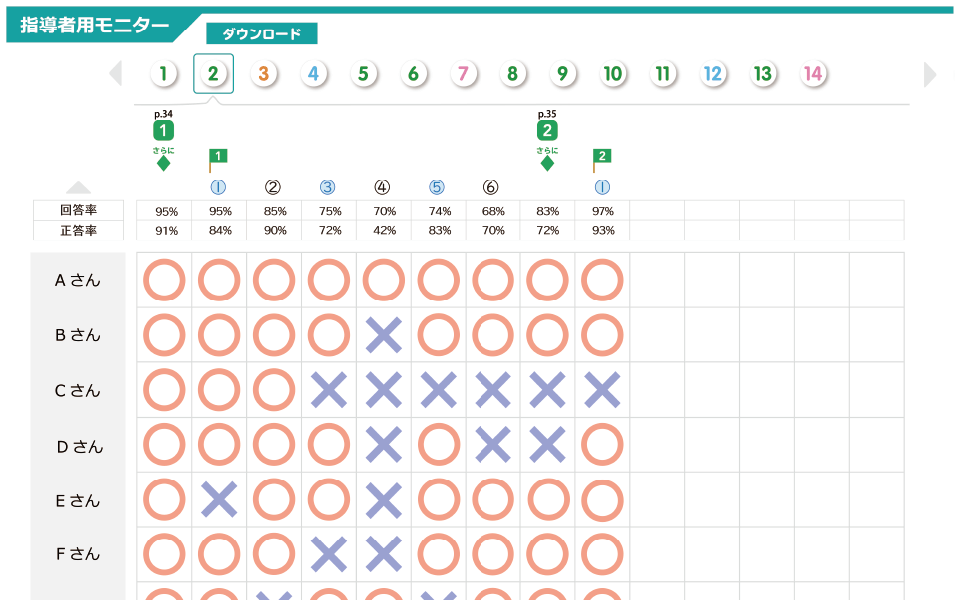The height and width of the screenshot is (600, 960).
Task: Open C さん's cross mark for question ③
Action: pyautogui.click(x=329, y=390)
